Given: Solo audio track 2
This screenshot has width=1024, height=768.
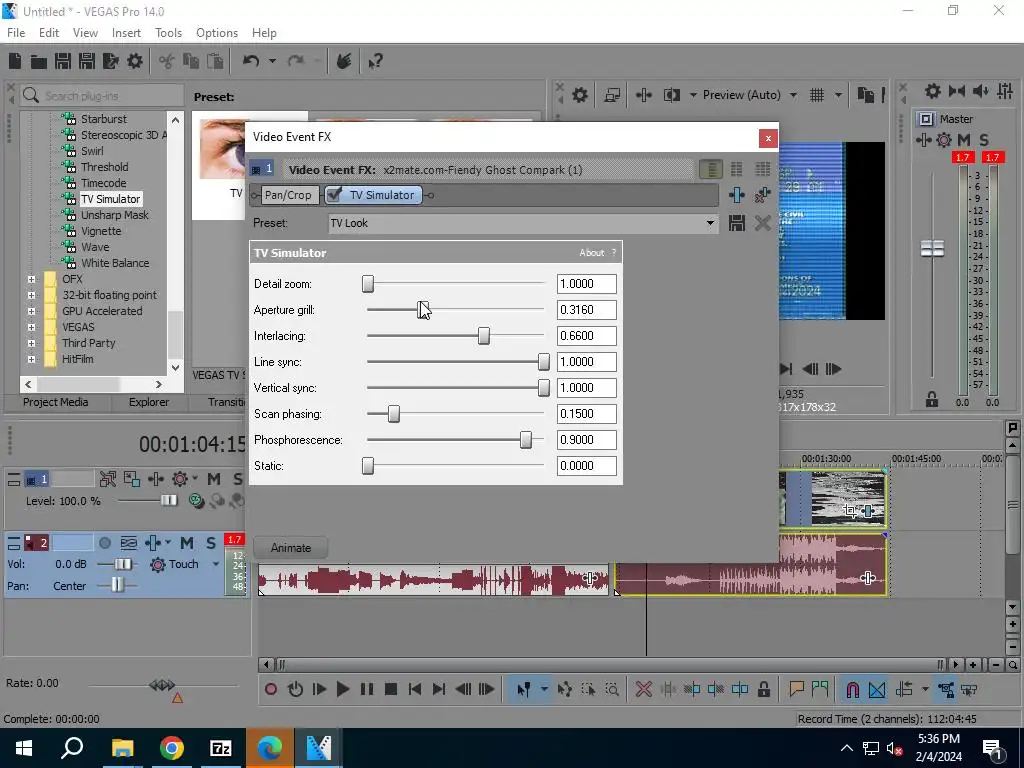Looking at the screenshot, I should click(211, 543).
